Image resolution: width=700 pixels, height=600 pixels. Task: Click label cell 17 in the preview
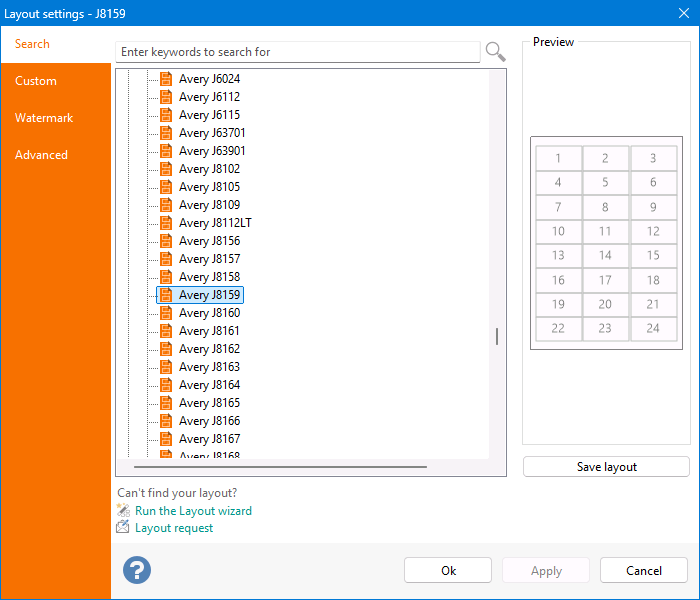(605, 281)
